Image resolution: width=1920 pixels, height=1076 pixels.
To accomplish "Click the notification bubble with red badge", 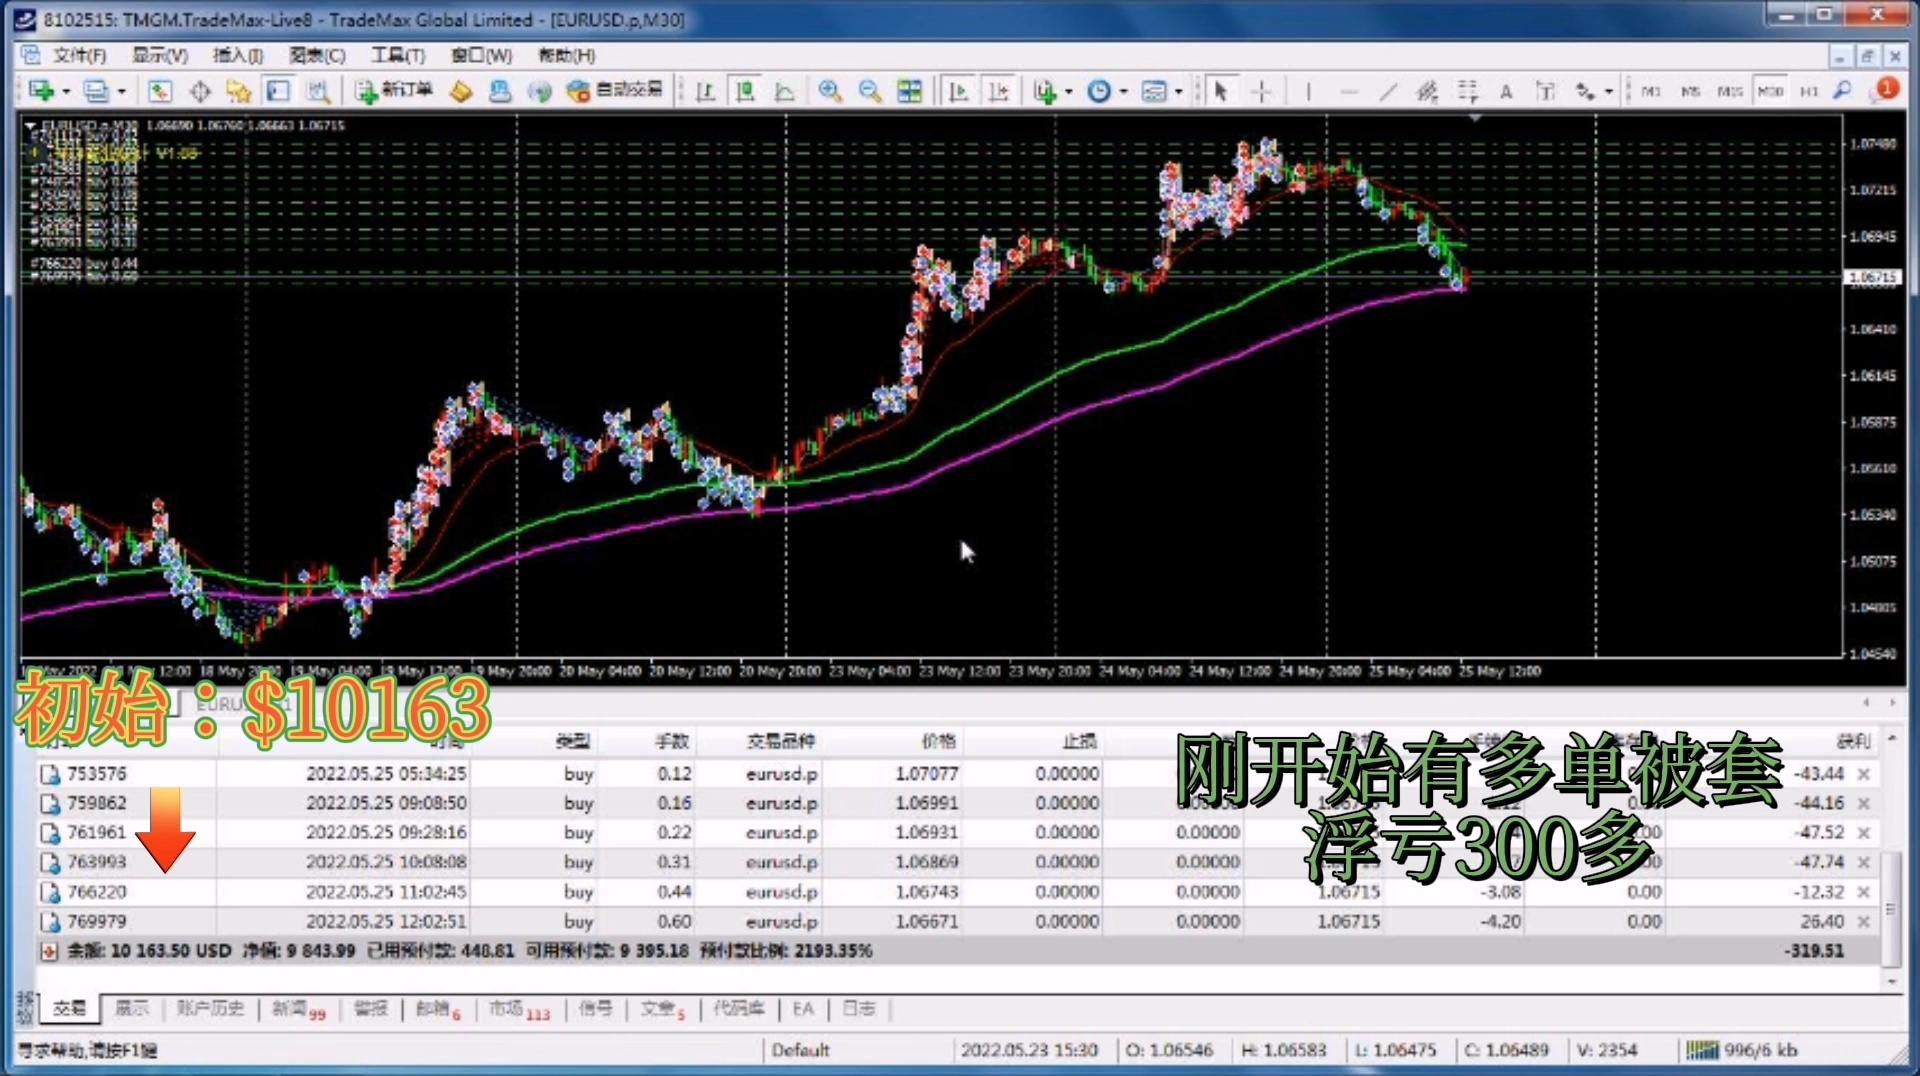I will pyautogui.click(x=1884, y=91).
